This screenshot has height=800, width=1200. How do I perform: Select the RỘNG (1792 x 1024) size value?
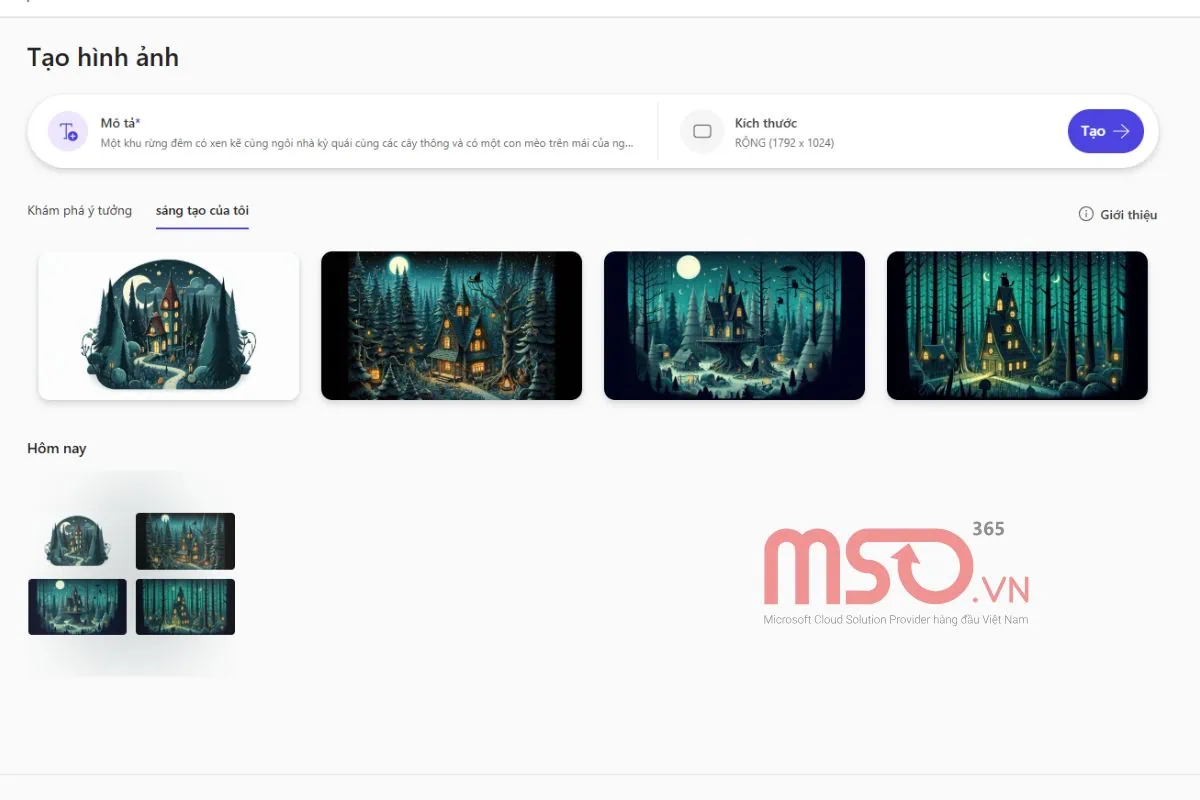(x=784, y=143)
